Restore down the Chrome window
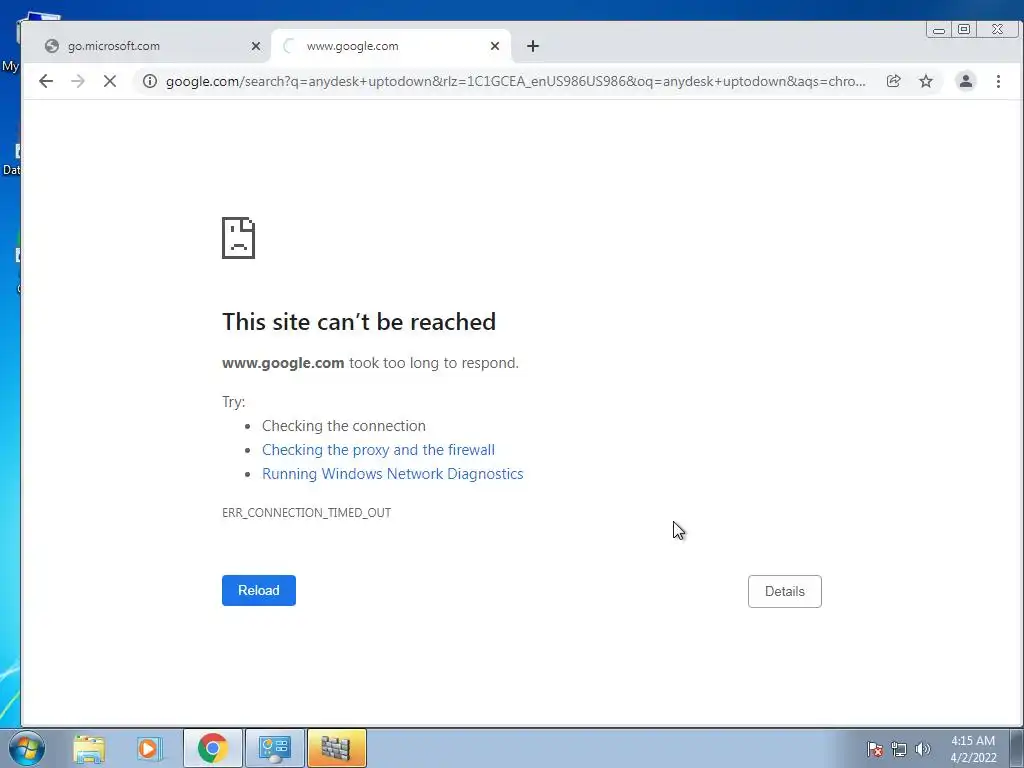 point(964,29)
